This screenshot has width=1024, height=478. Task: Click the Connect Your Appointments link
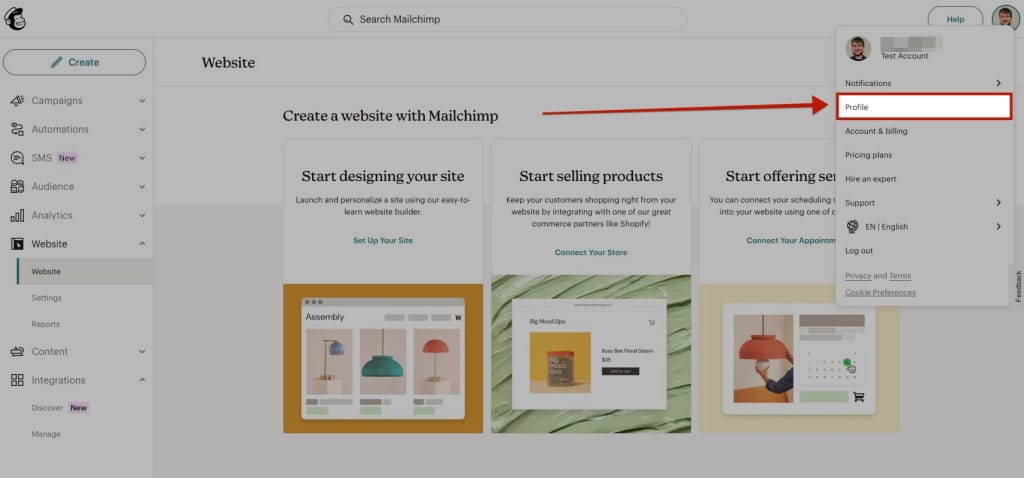pos(791,240)
